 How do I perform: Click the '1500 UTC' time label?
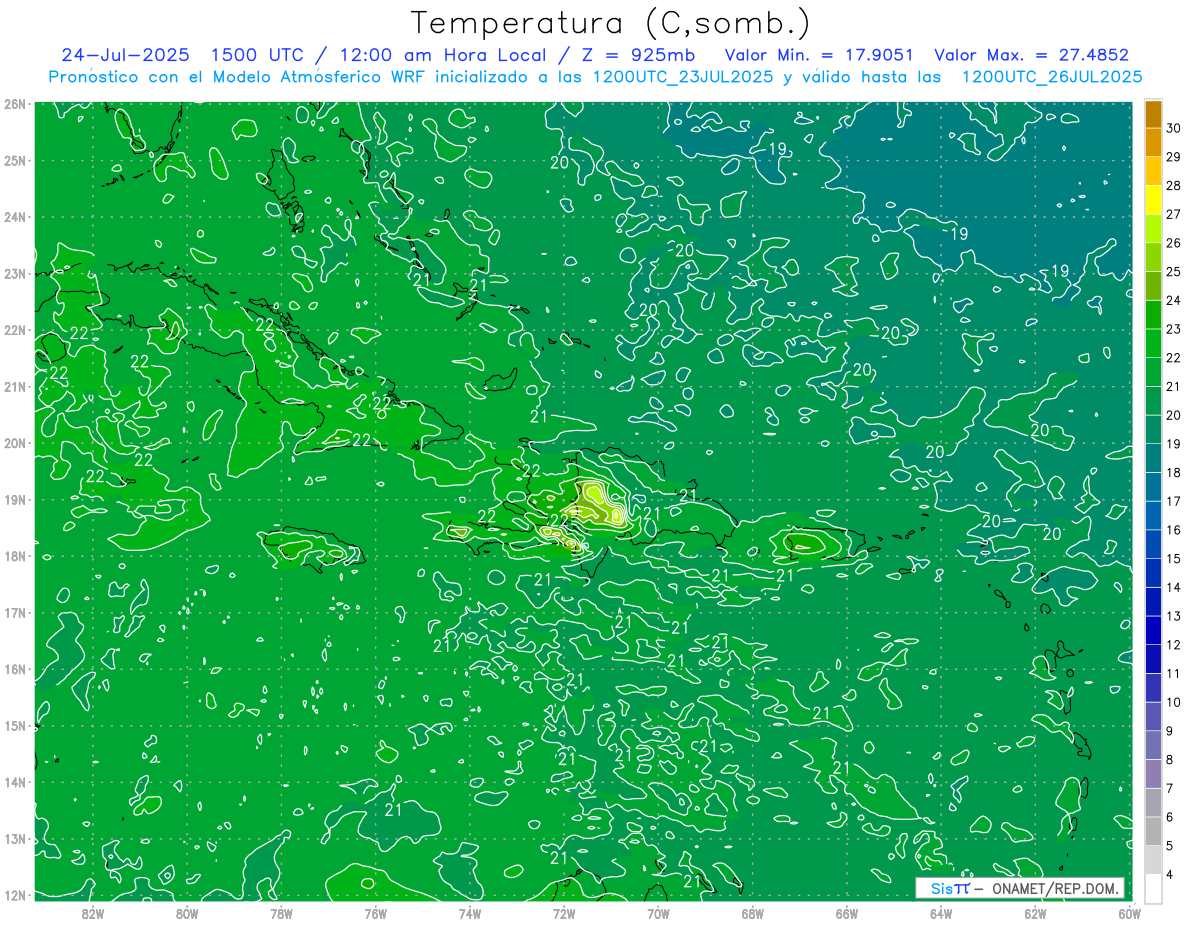[255, 55]
